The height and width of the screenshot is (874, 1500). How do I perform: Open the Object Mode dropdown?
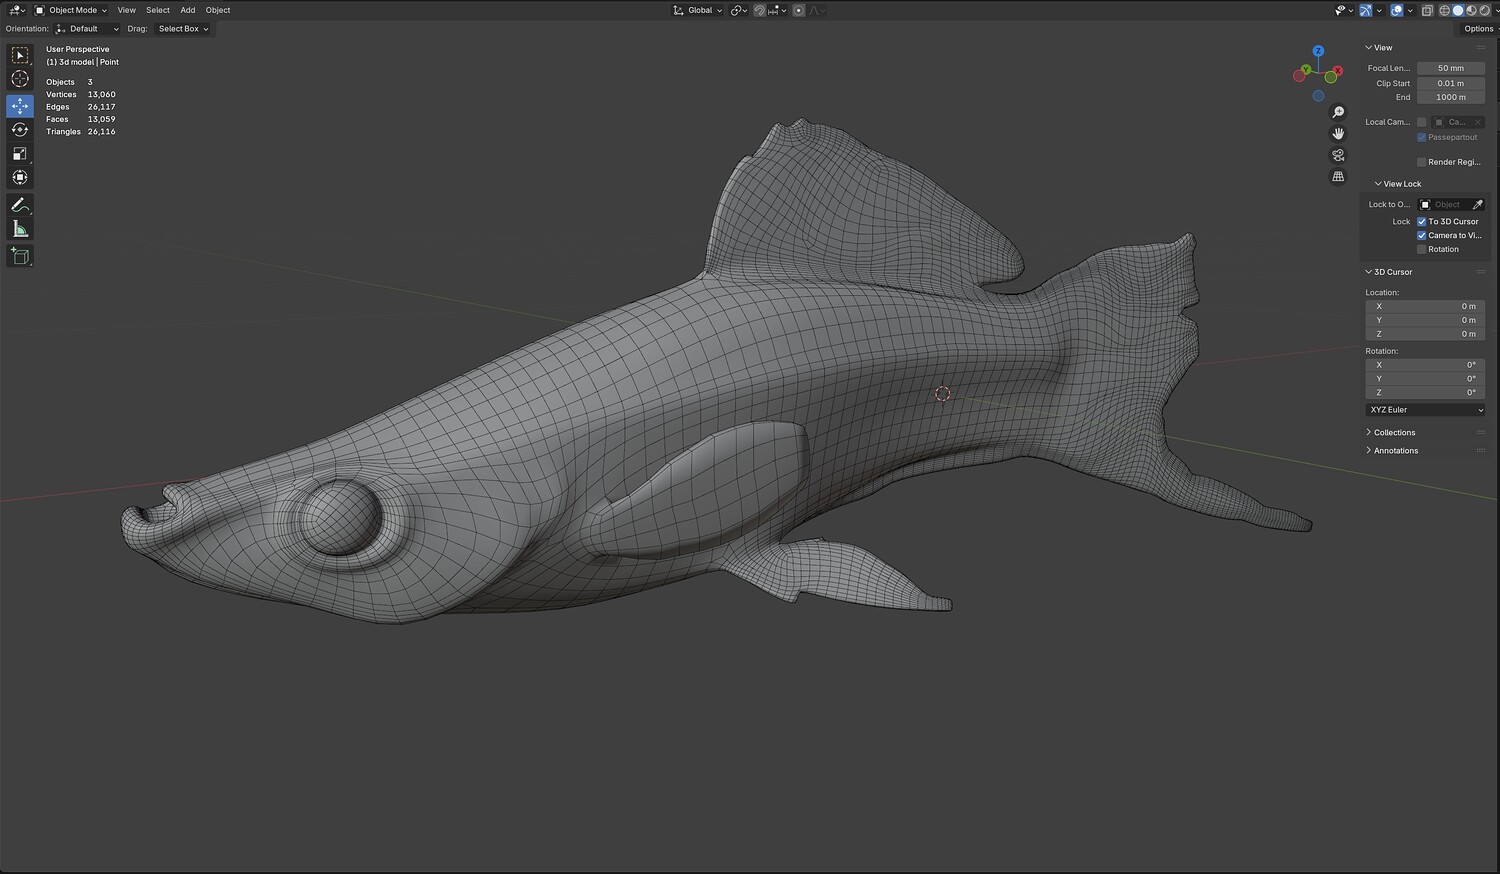click(x=71, y=10)
